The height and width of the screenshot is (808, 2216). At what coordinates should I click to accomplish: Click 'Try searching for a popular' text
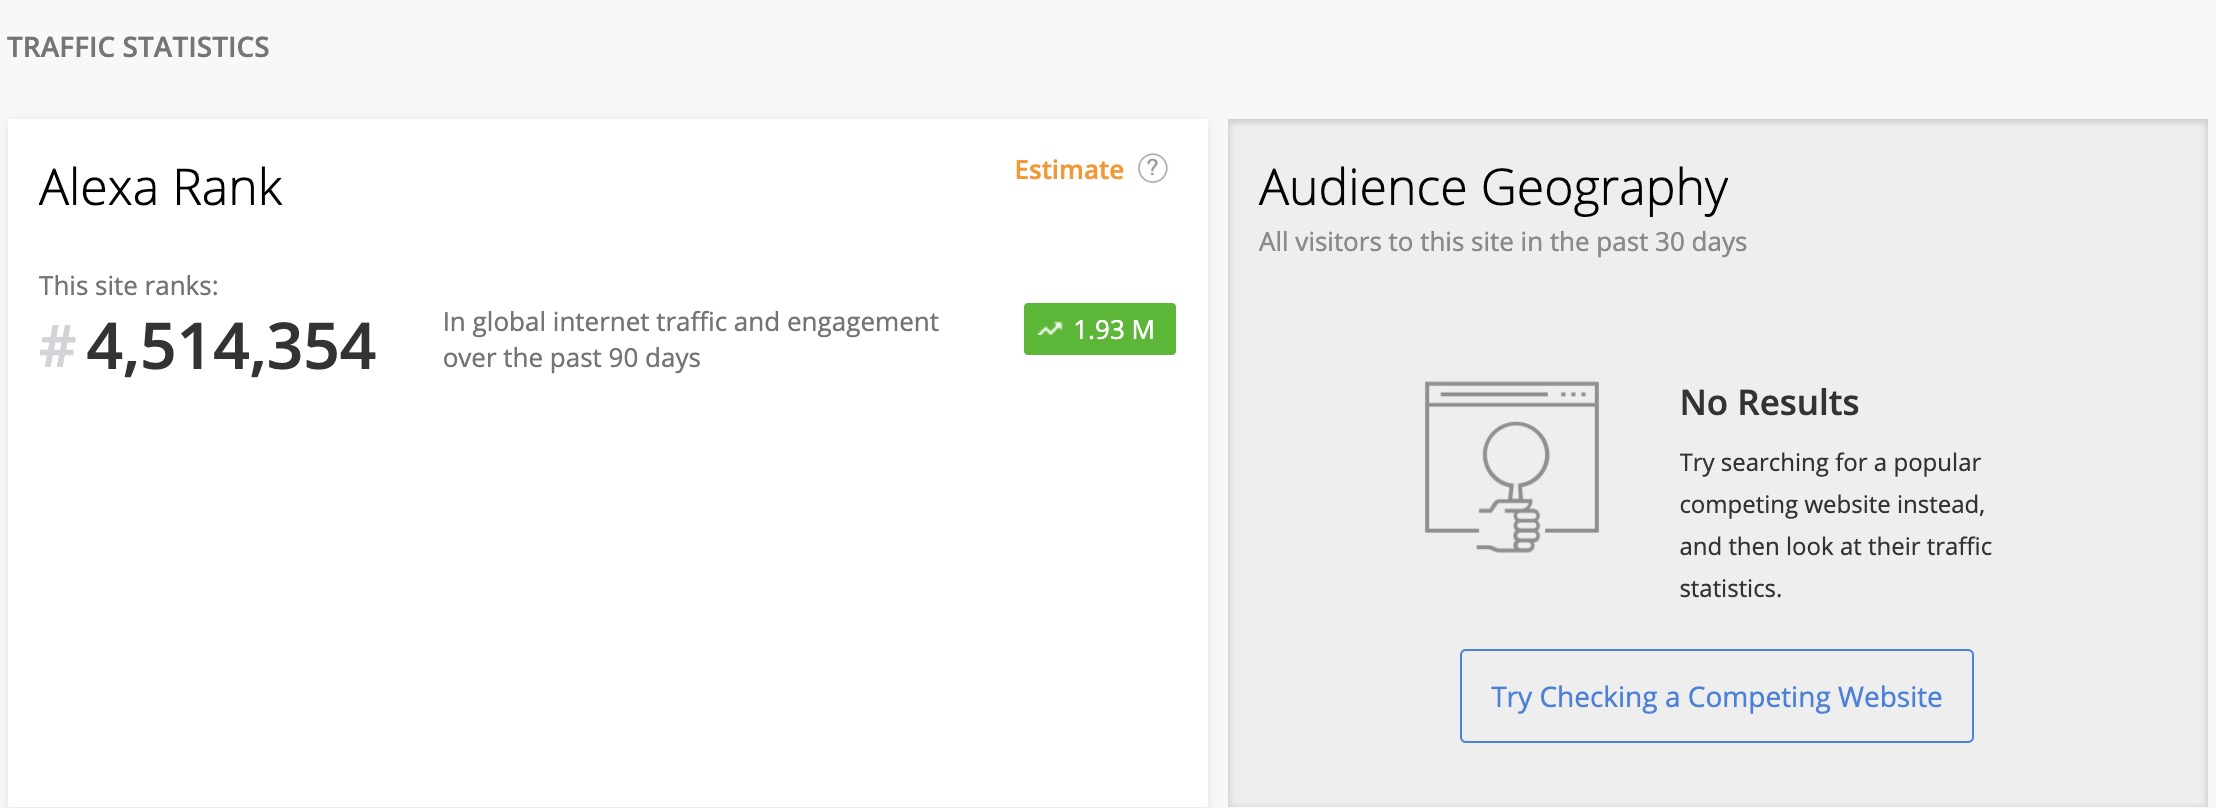(1835, 525)
